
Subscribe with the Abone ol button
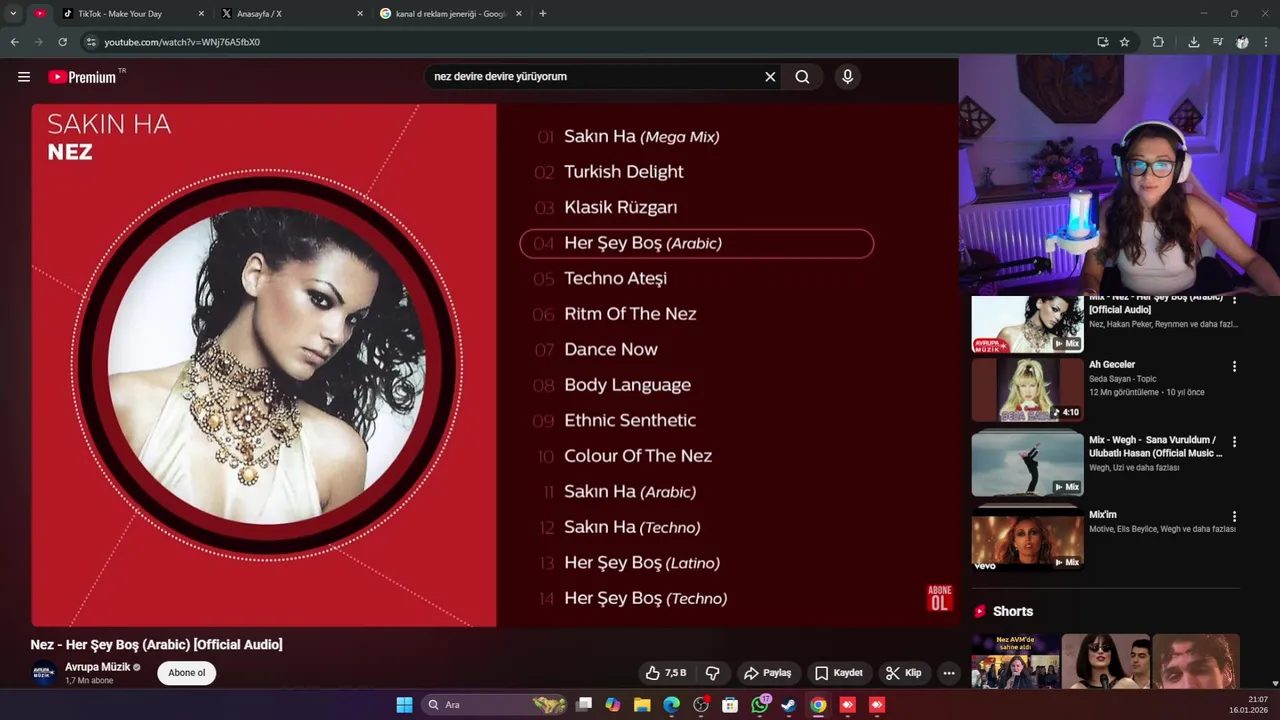[x=187, y=673]
